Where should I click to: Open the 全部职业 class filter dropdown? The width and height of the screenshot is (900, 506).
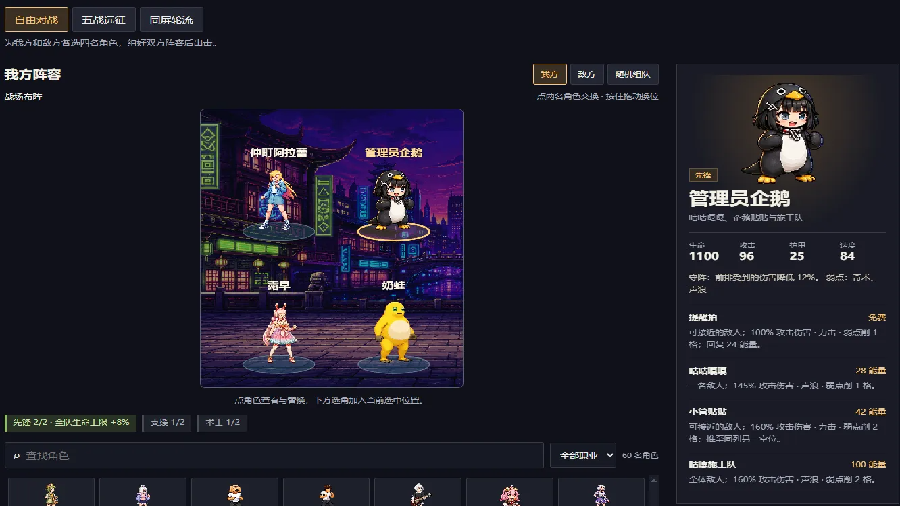(x=583, y=456)
